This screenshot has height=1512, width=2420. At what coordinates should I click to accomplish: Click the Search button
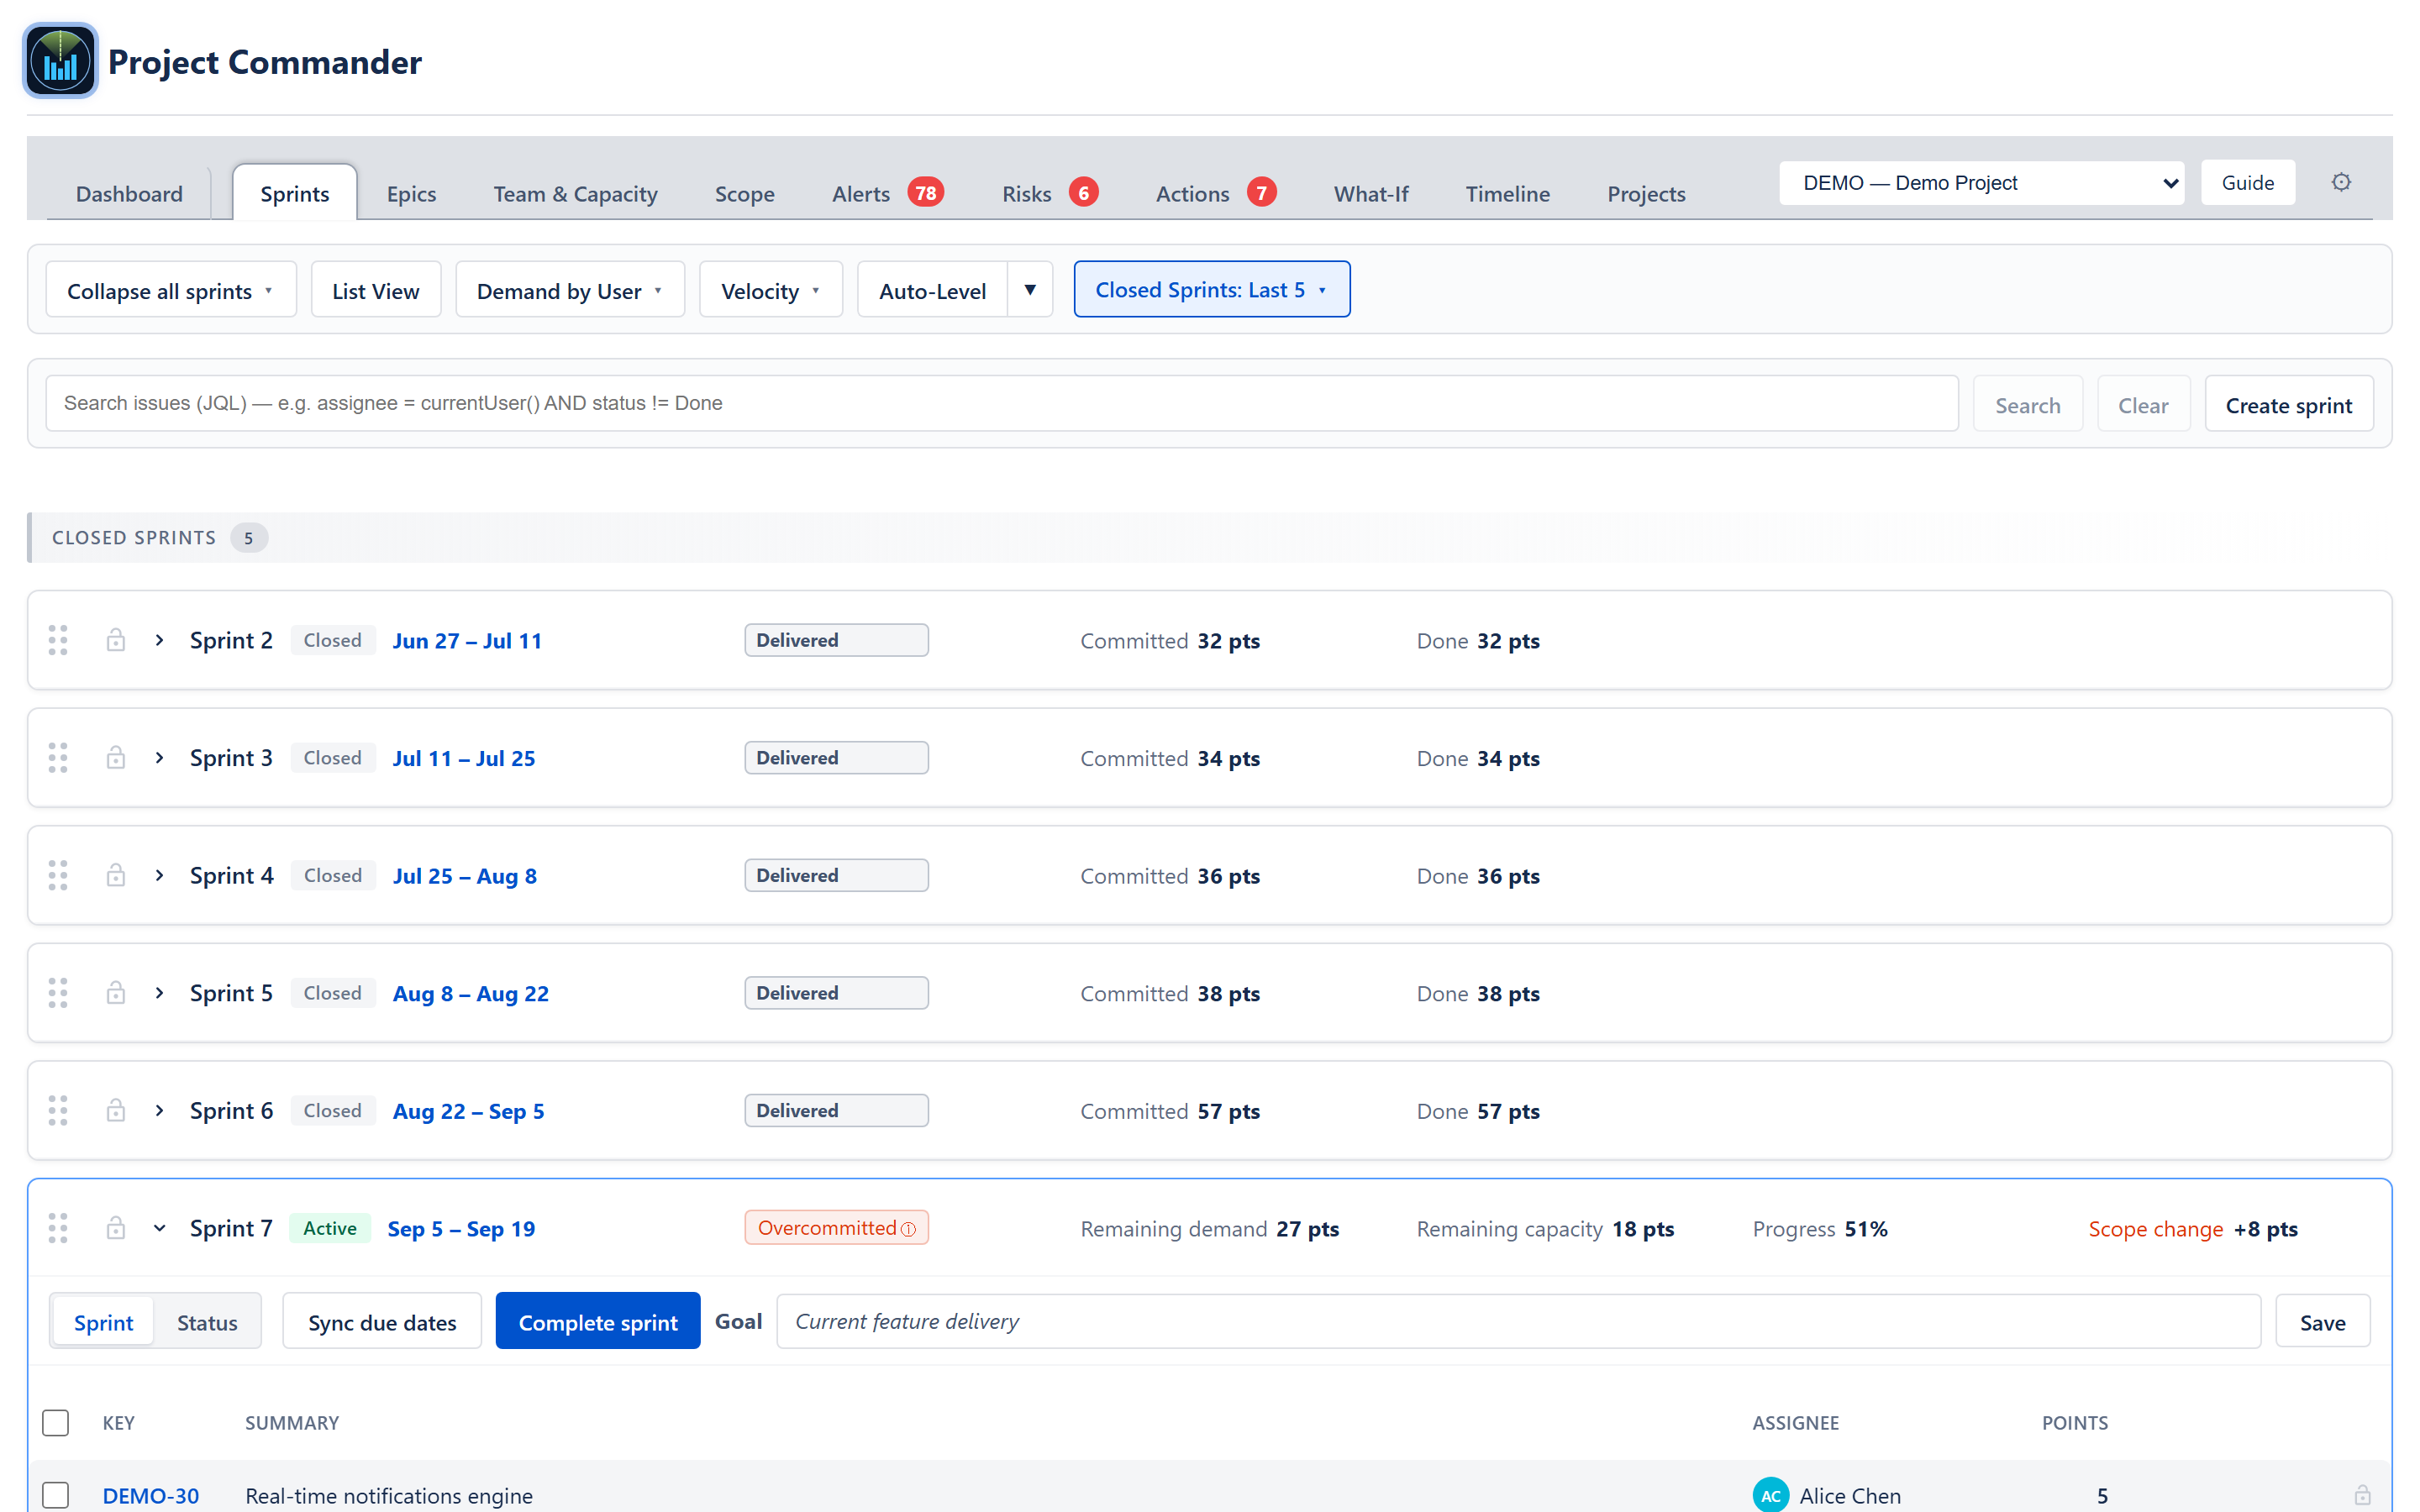coord(2027,404)
